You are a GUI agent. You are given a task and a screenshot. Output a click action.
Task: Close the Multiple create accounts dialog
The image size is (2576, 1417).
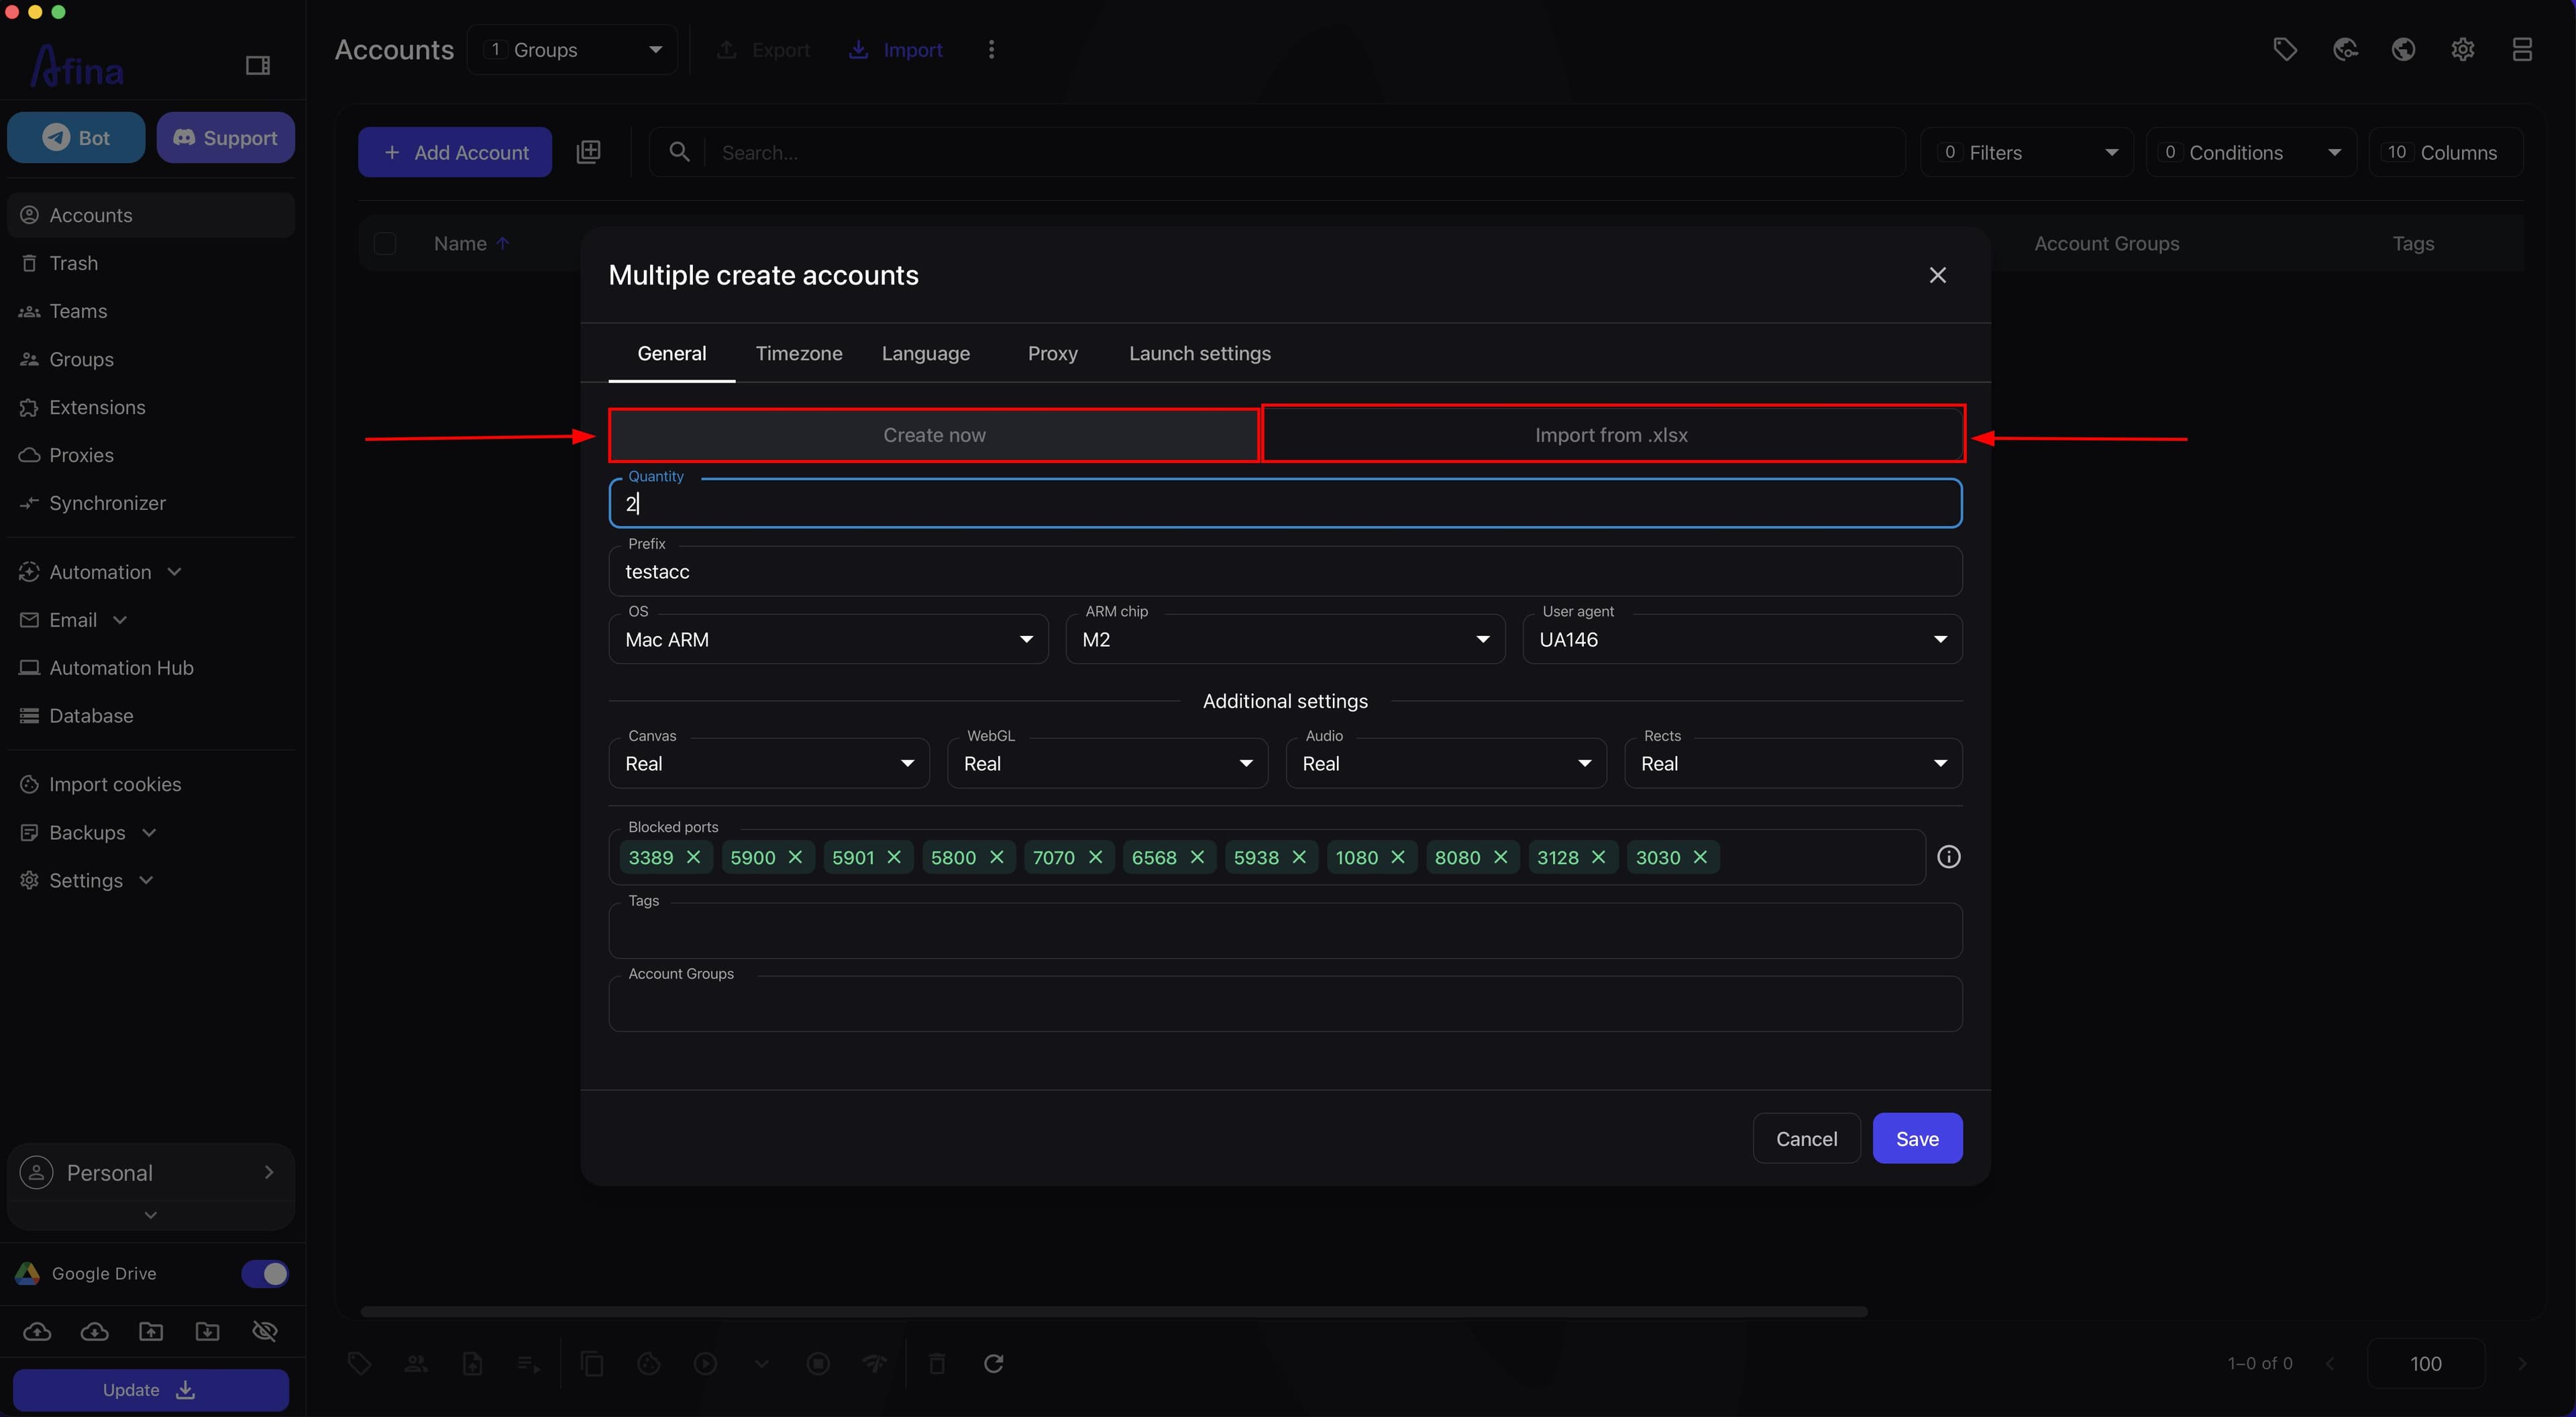click(x=1938, y=275)
